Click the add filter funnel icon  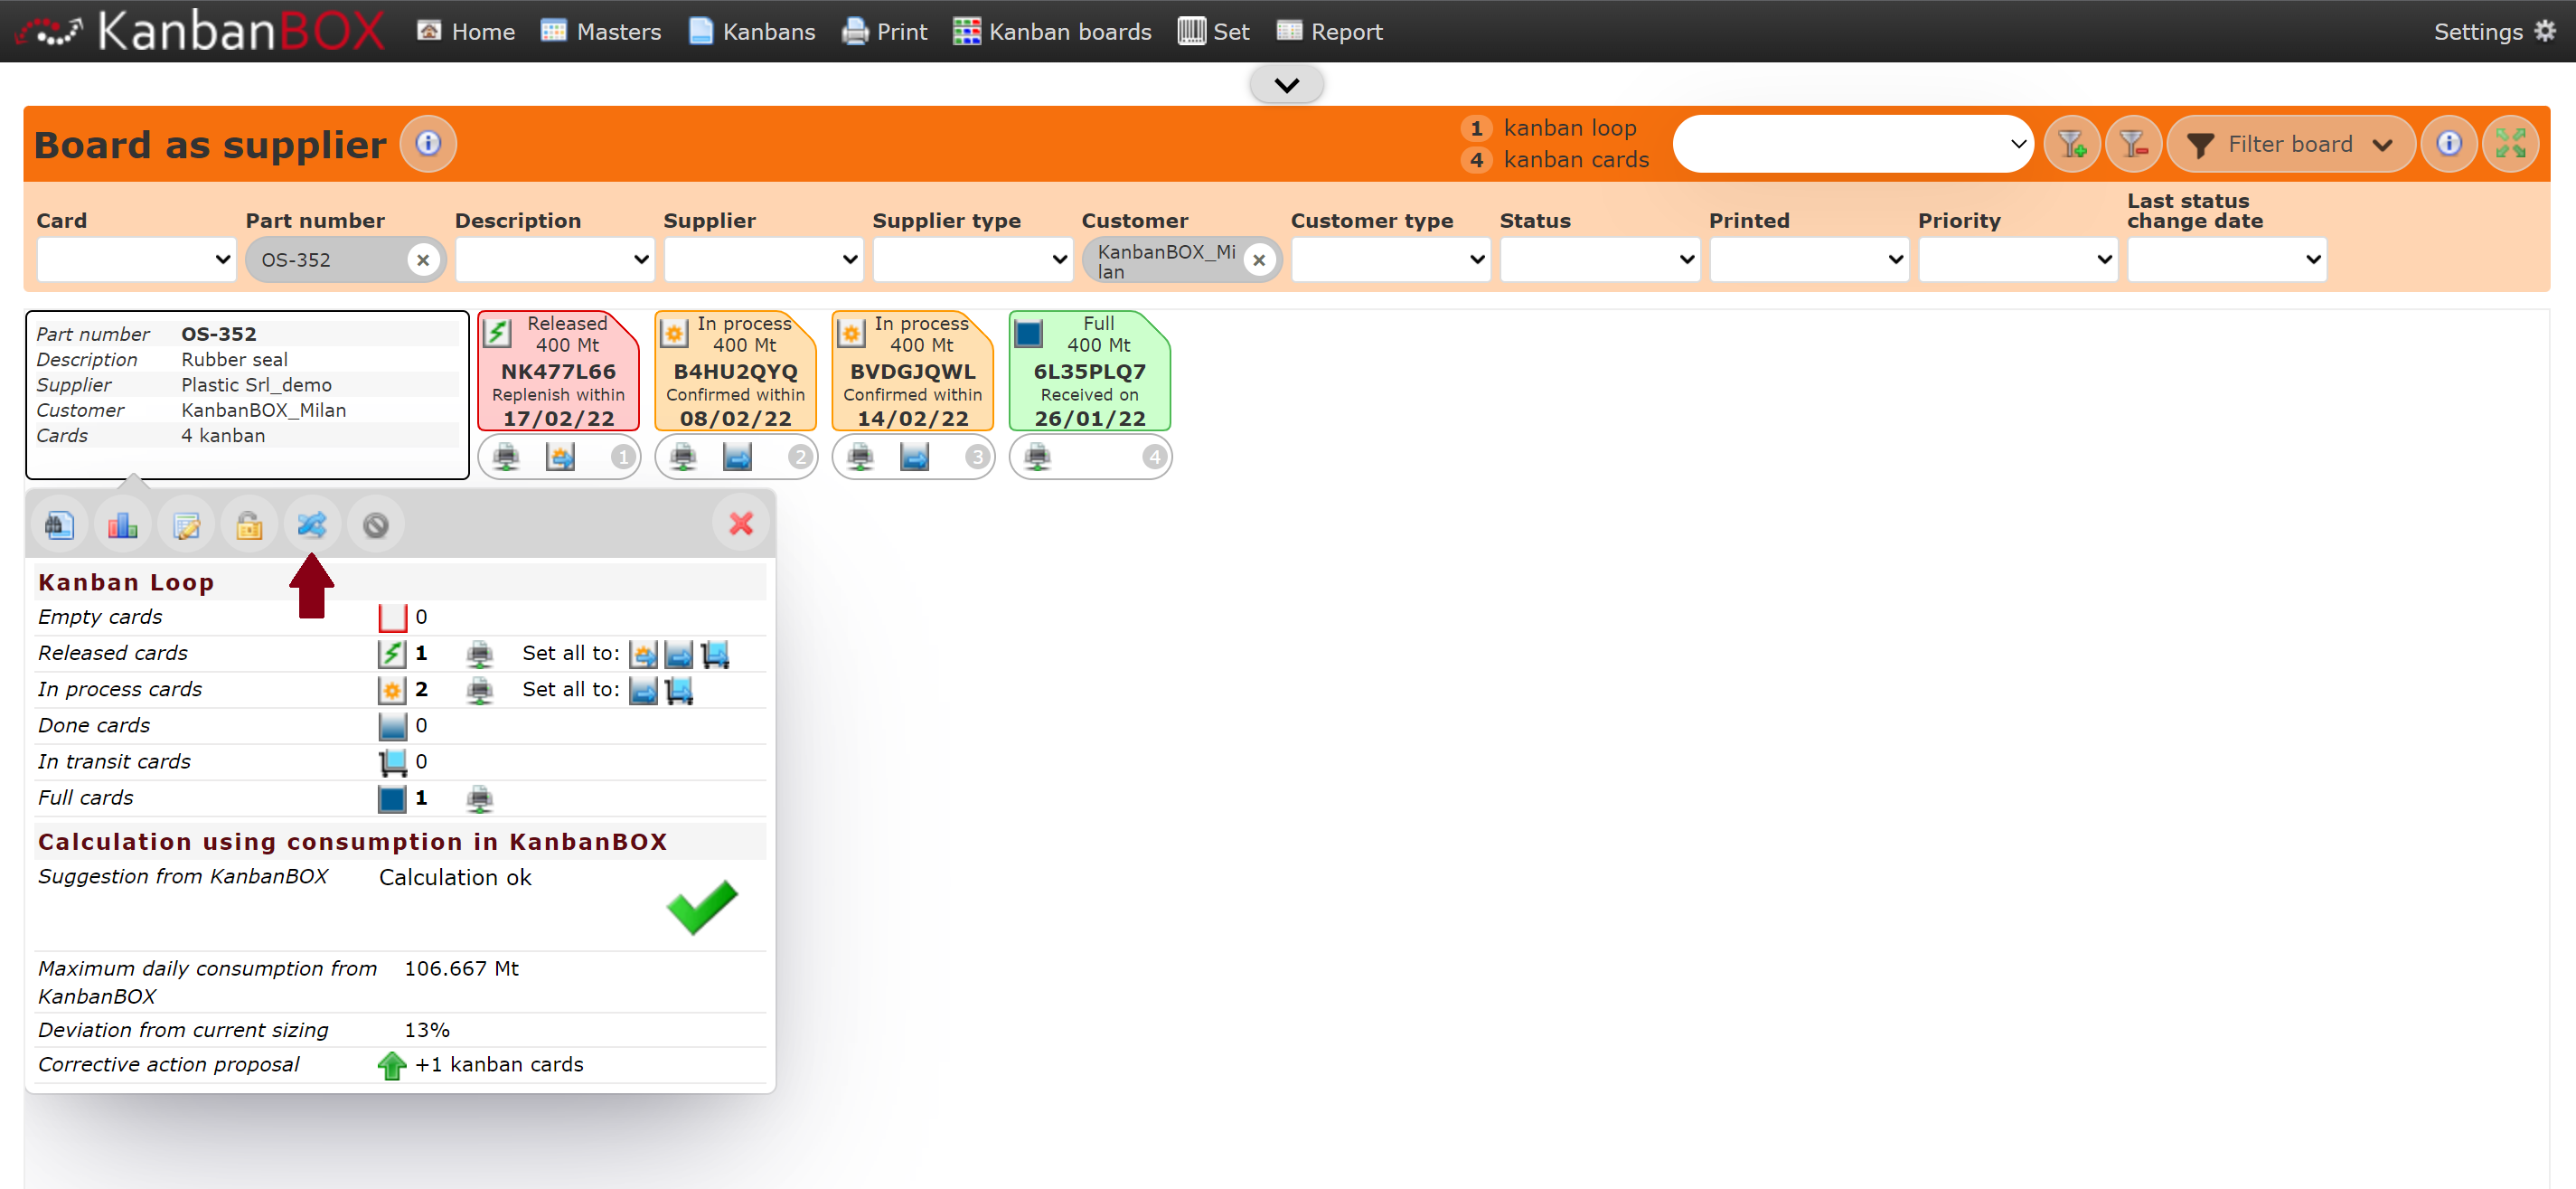coord(2071,144)
